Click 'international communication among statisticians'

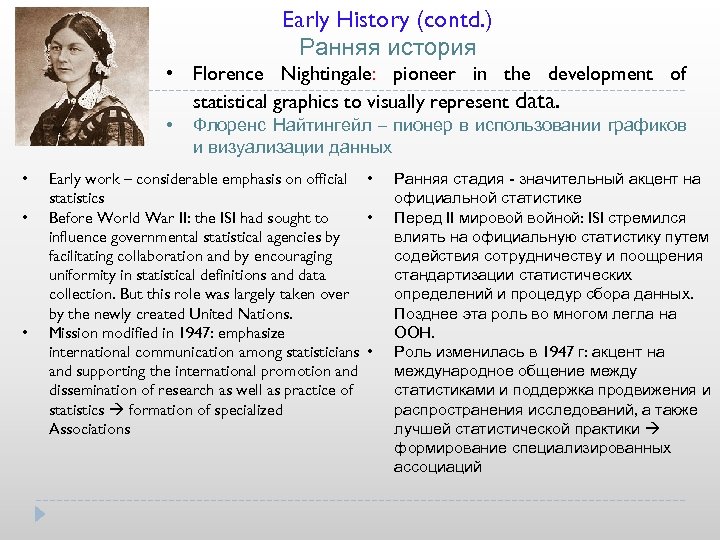coord(204,352)
